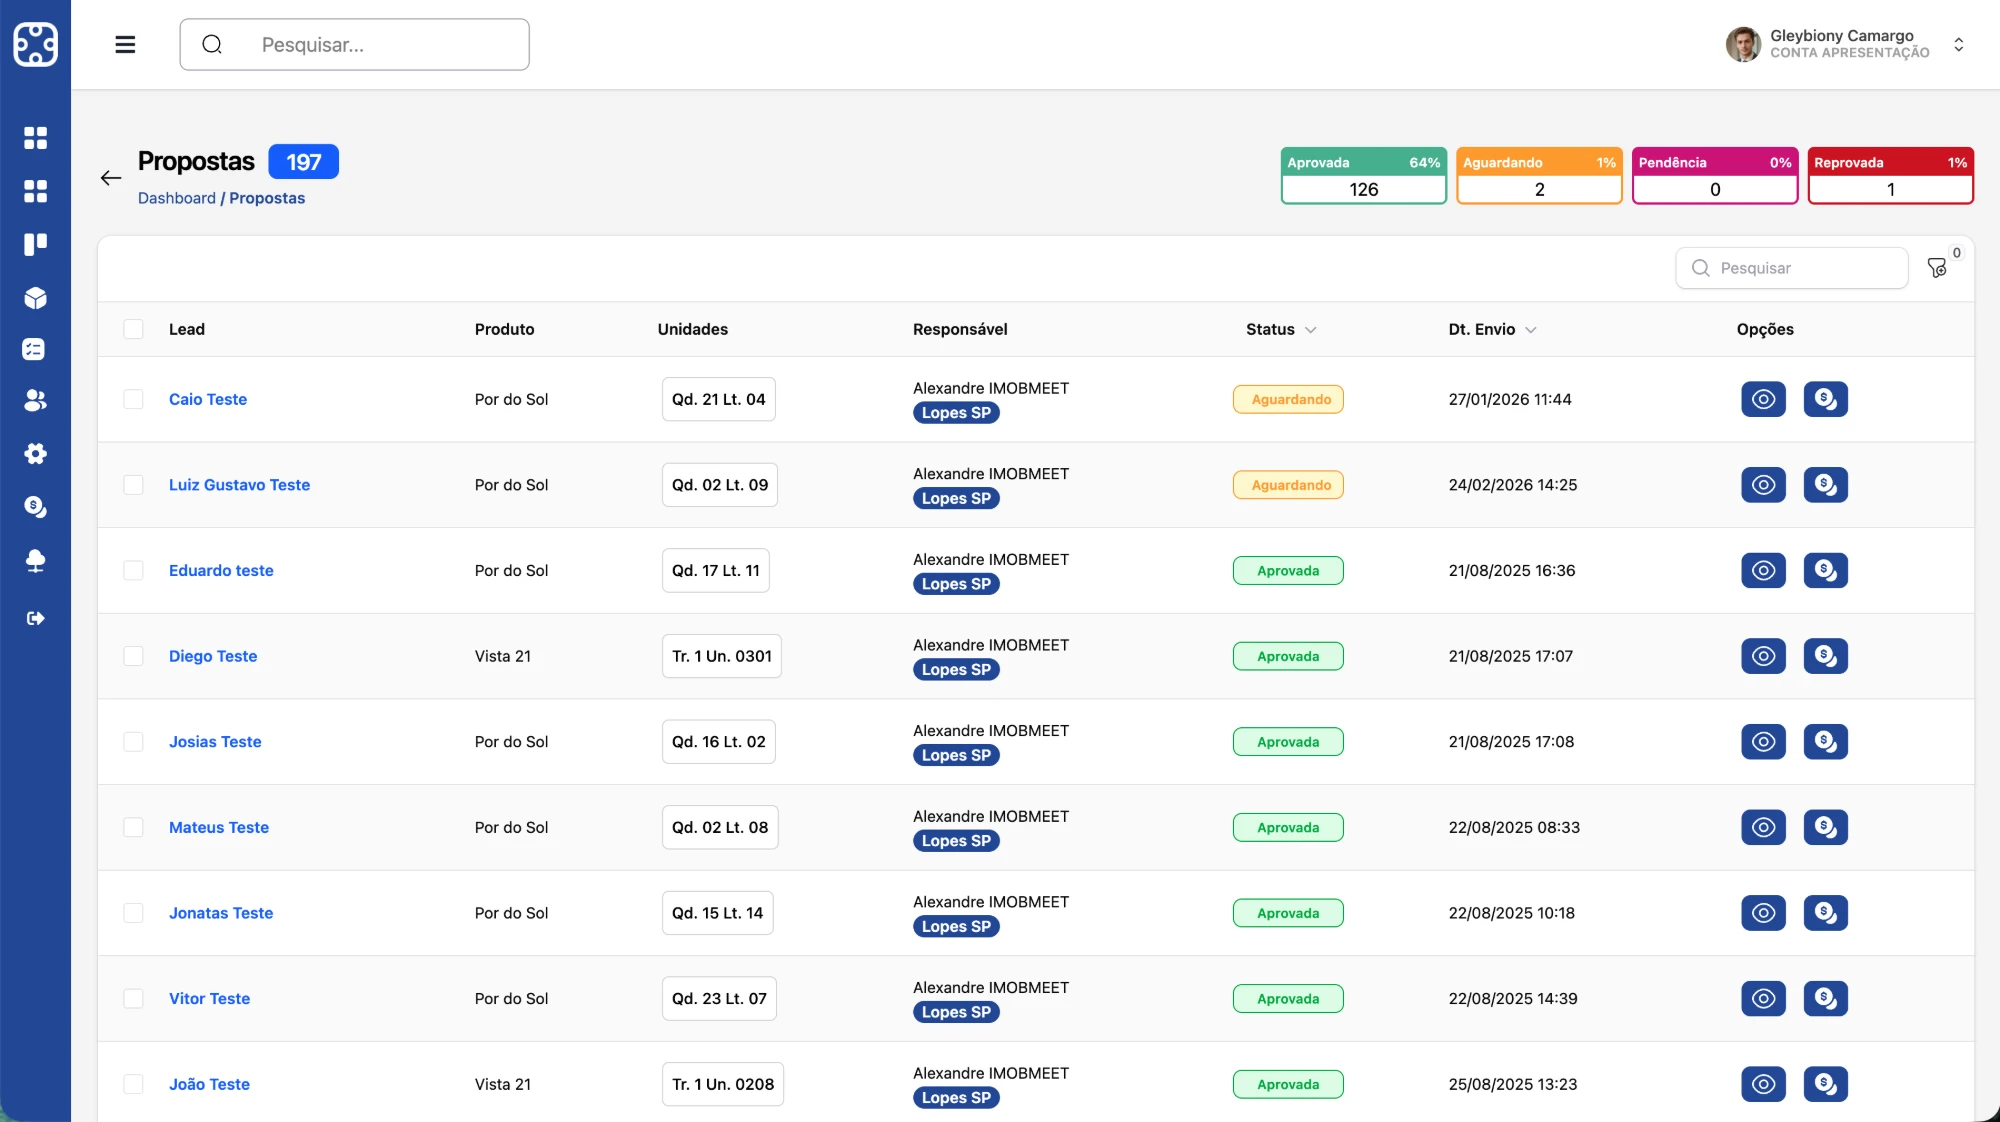
Task: Open payment icon for Mateus Teste
Action: pyautogui.click(x=1825, y=827)
